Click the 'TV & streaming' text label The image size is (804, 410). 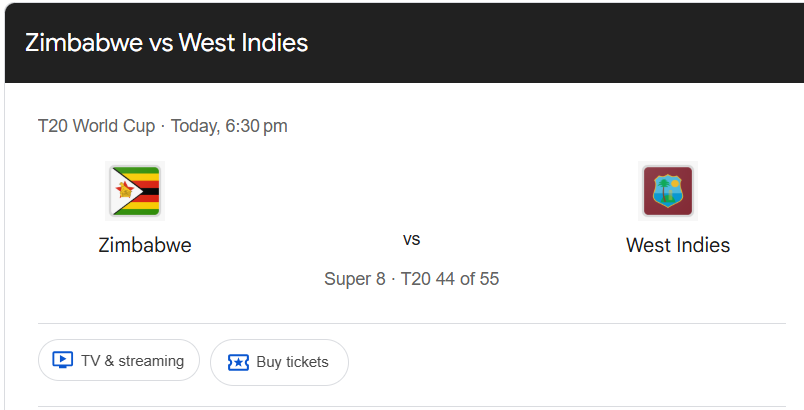point(132,361)
